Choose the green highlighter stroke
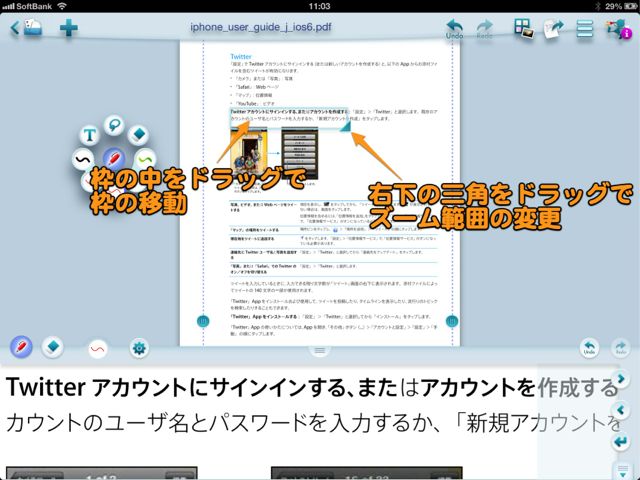Viewport: 640px width, 480px height. (x=145, y=159)
